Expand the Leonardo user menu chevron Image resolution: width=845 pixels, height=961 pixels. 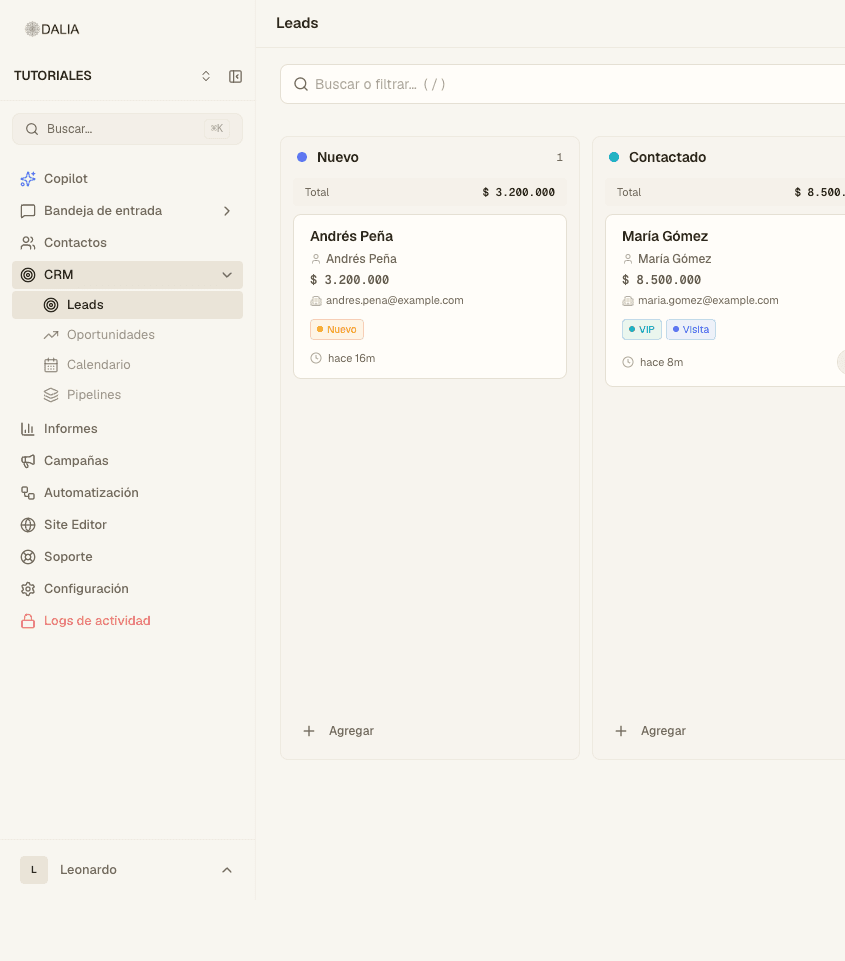point(227,870)
